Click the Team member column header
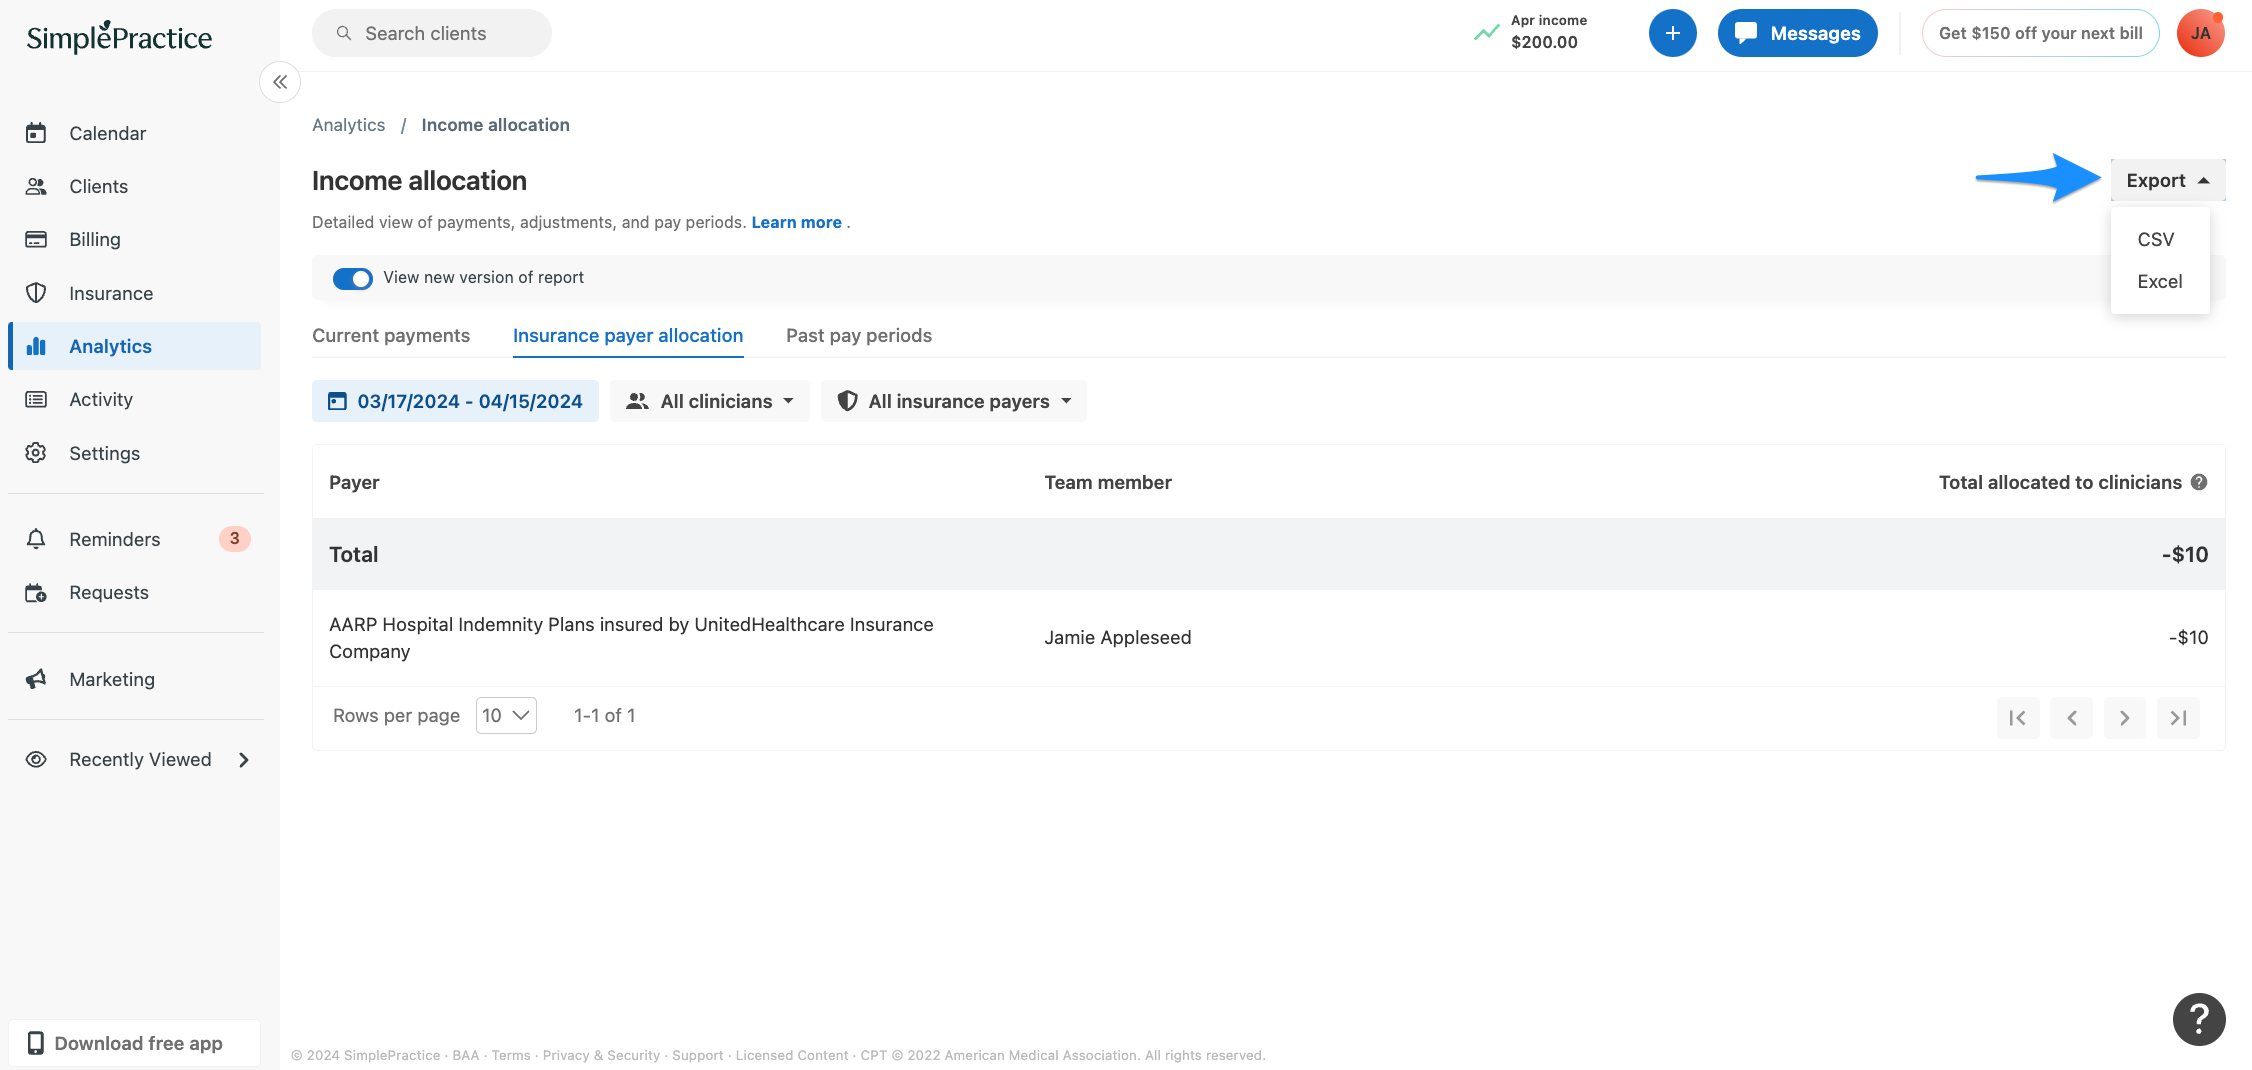 click(x=1108, y=482)
